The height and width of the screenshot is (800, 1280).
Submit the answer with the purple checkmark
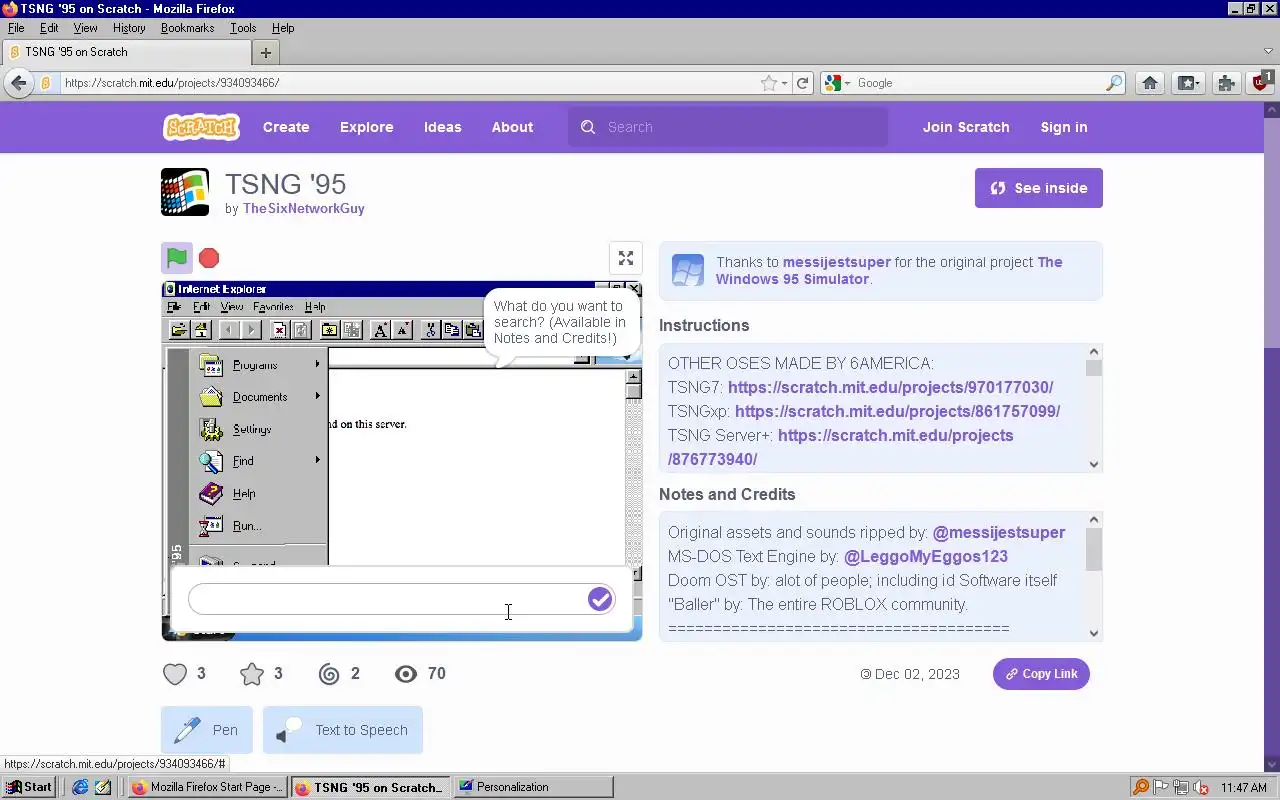point(600,599)
